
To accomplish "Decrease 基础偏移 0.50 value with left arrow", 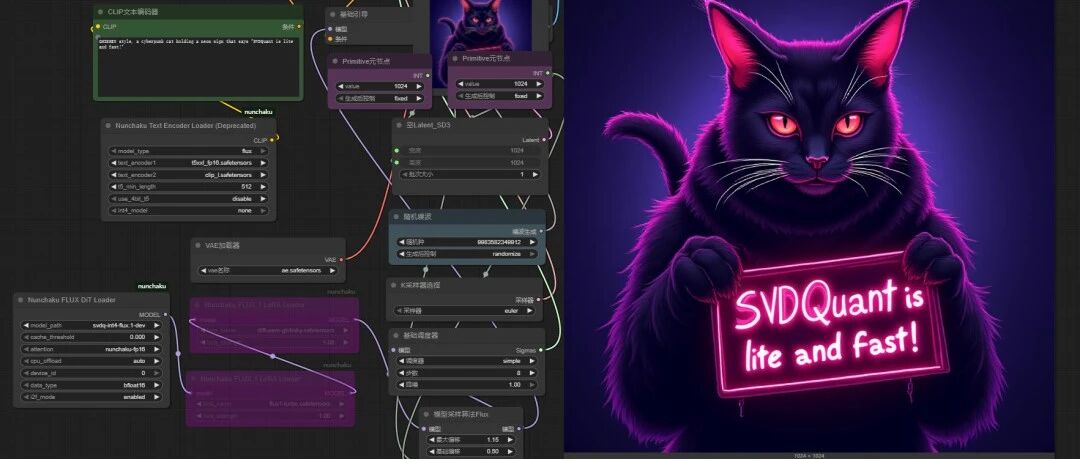I will tap(433, 451).
